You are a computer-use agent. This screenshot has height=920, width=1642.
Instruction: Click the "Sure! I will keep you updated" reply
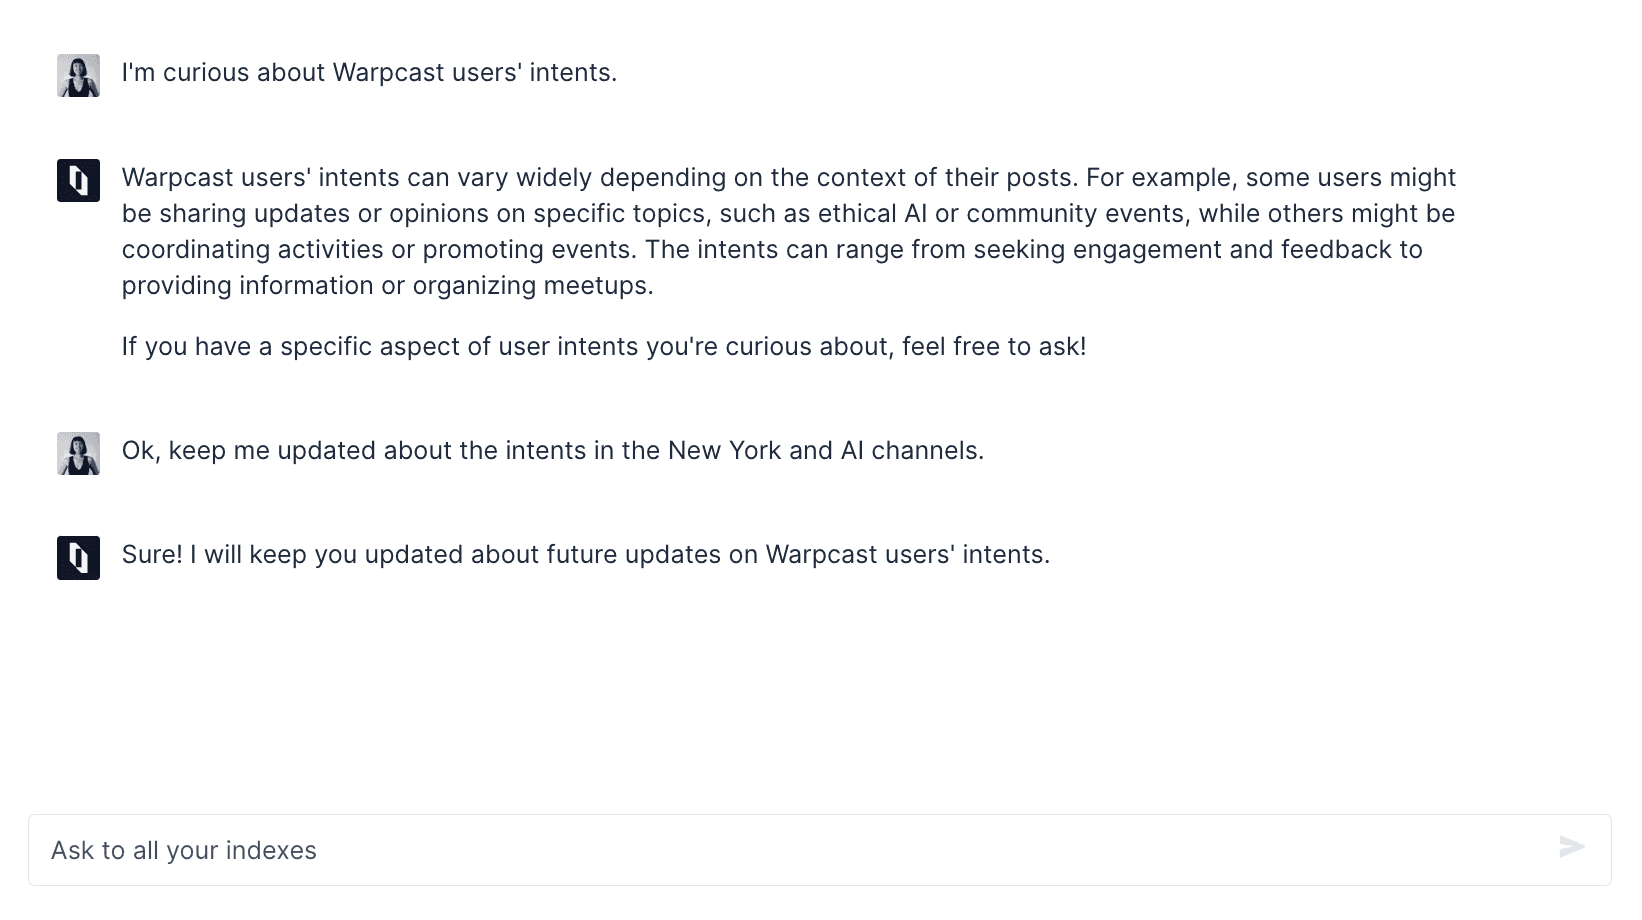click(x=585, y=555)
